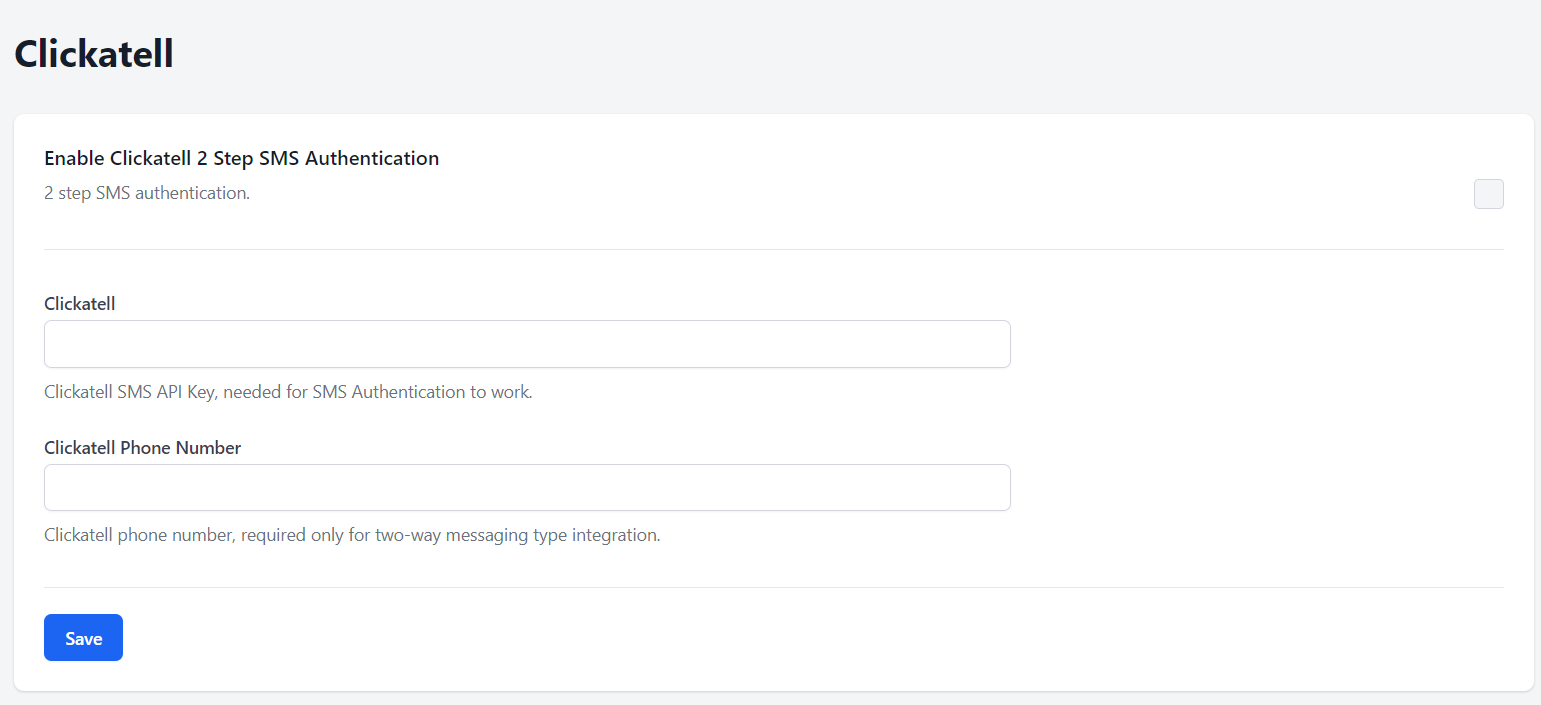
Task: Click the "Clickatell Phone Number" field label
Action: [143, 448]
